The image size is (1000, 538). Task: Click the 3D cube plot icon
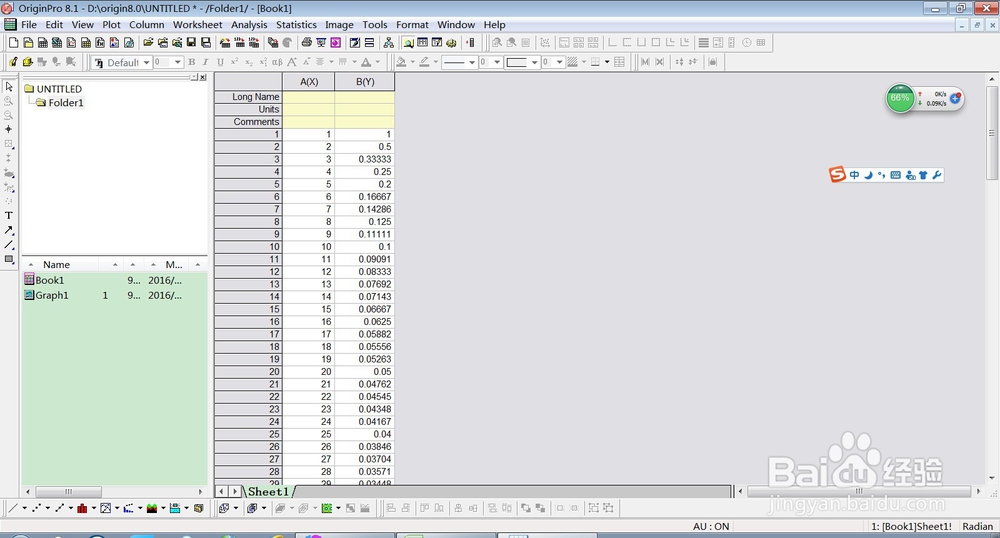pos(199,508)
